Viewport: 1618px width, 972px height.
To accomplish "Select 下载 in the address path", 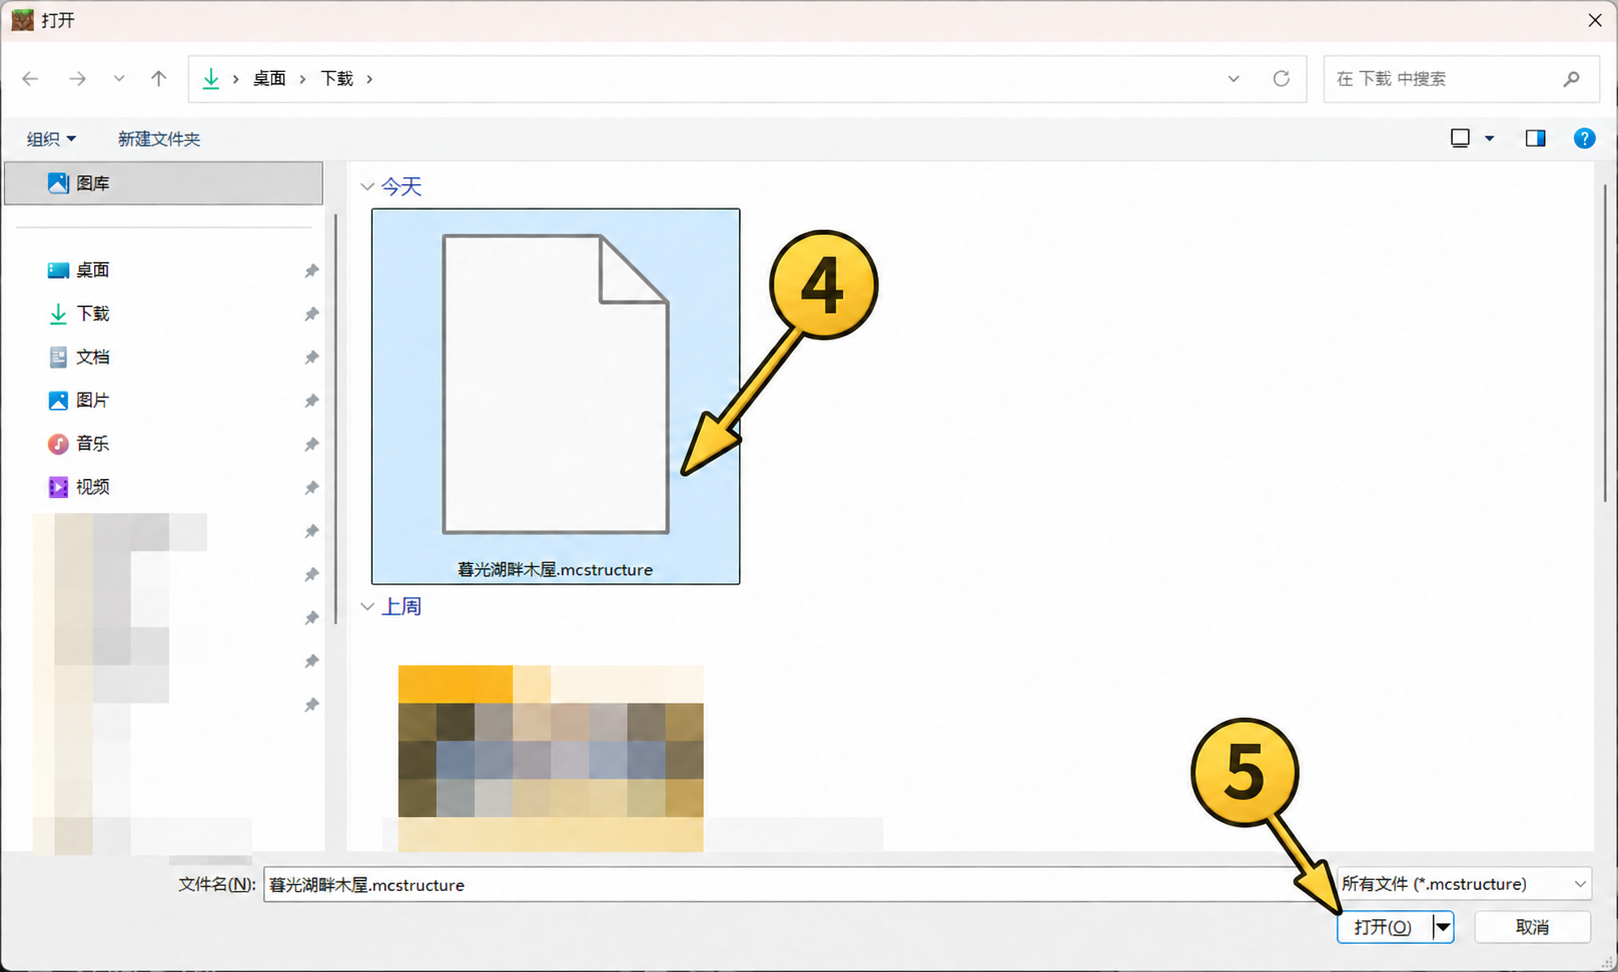I will [337, 78].
